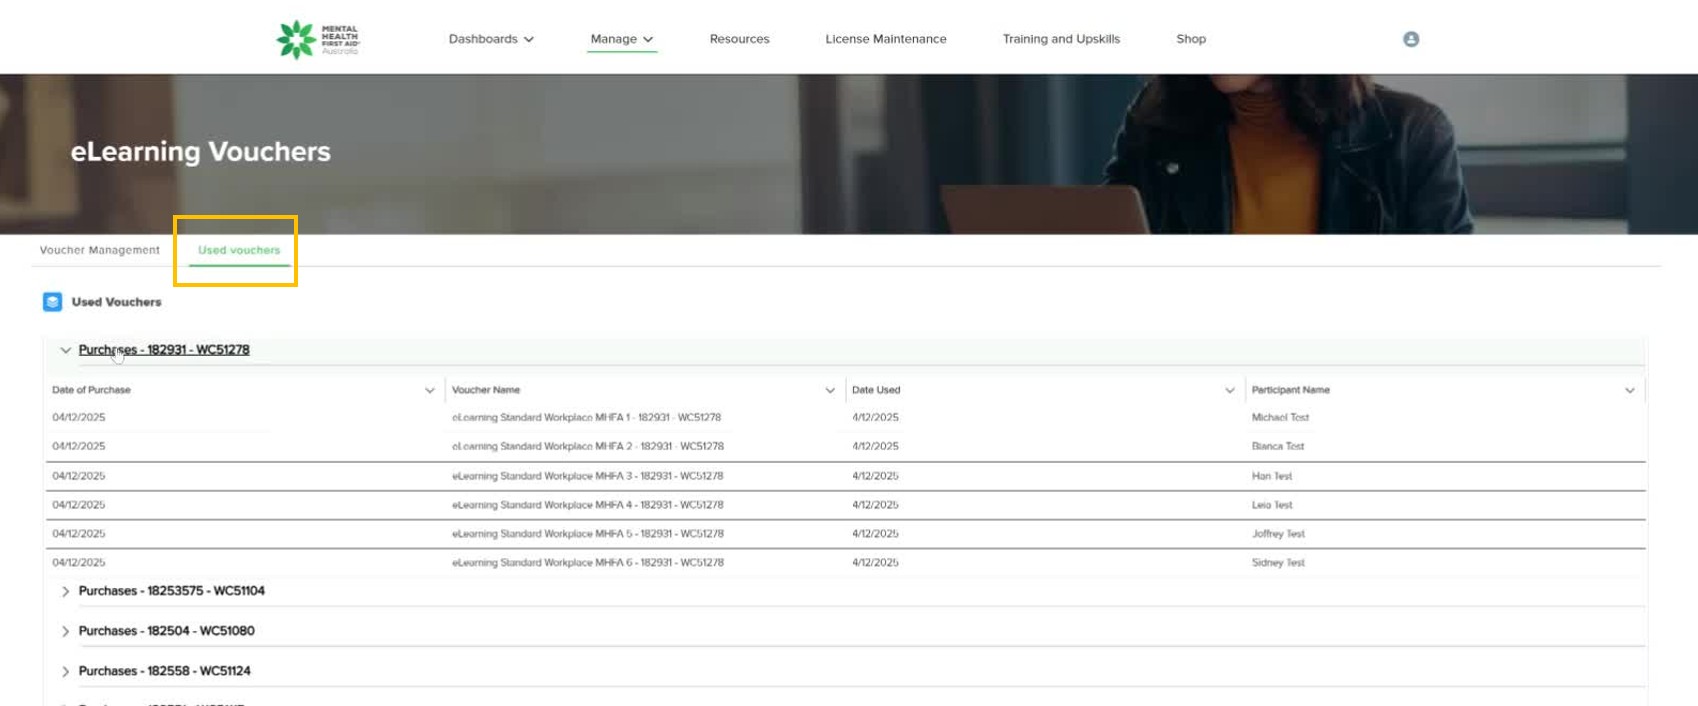Open Voucher Name column menu arrow

(830, 390)
